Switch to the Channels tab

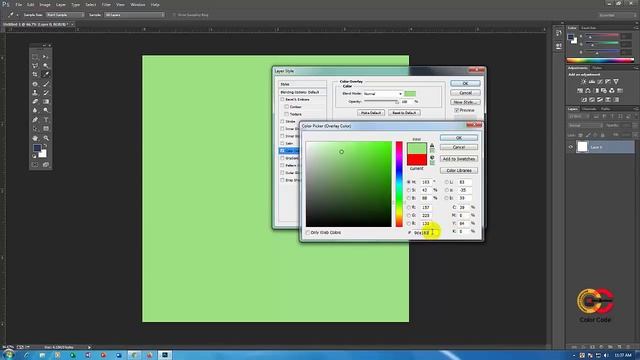click(x=589, y=109)
